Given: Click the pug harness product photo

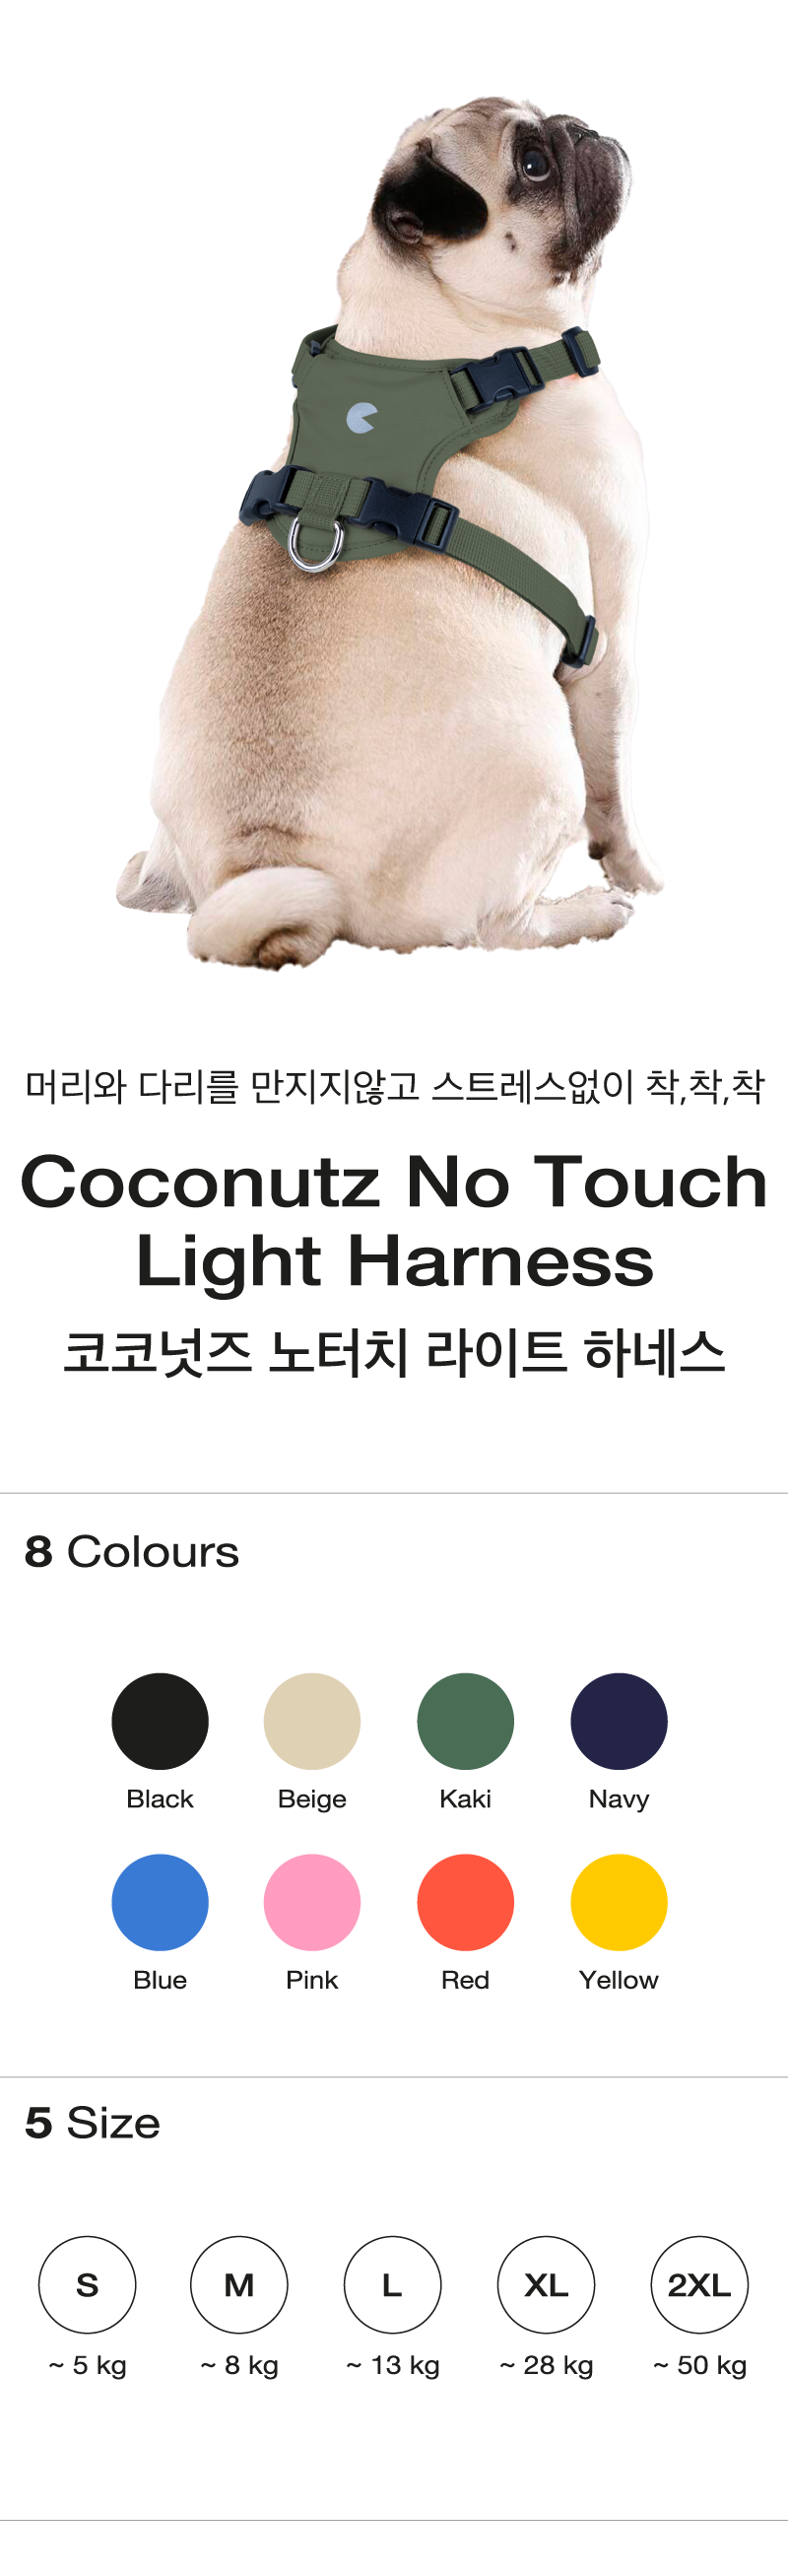Looking at the screenshot, I should coord(390,530).
